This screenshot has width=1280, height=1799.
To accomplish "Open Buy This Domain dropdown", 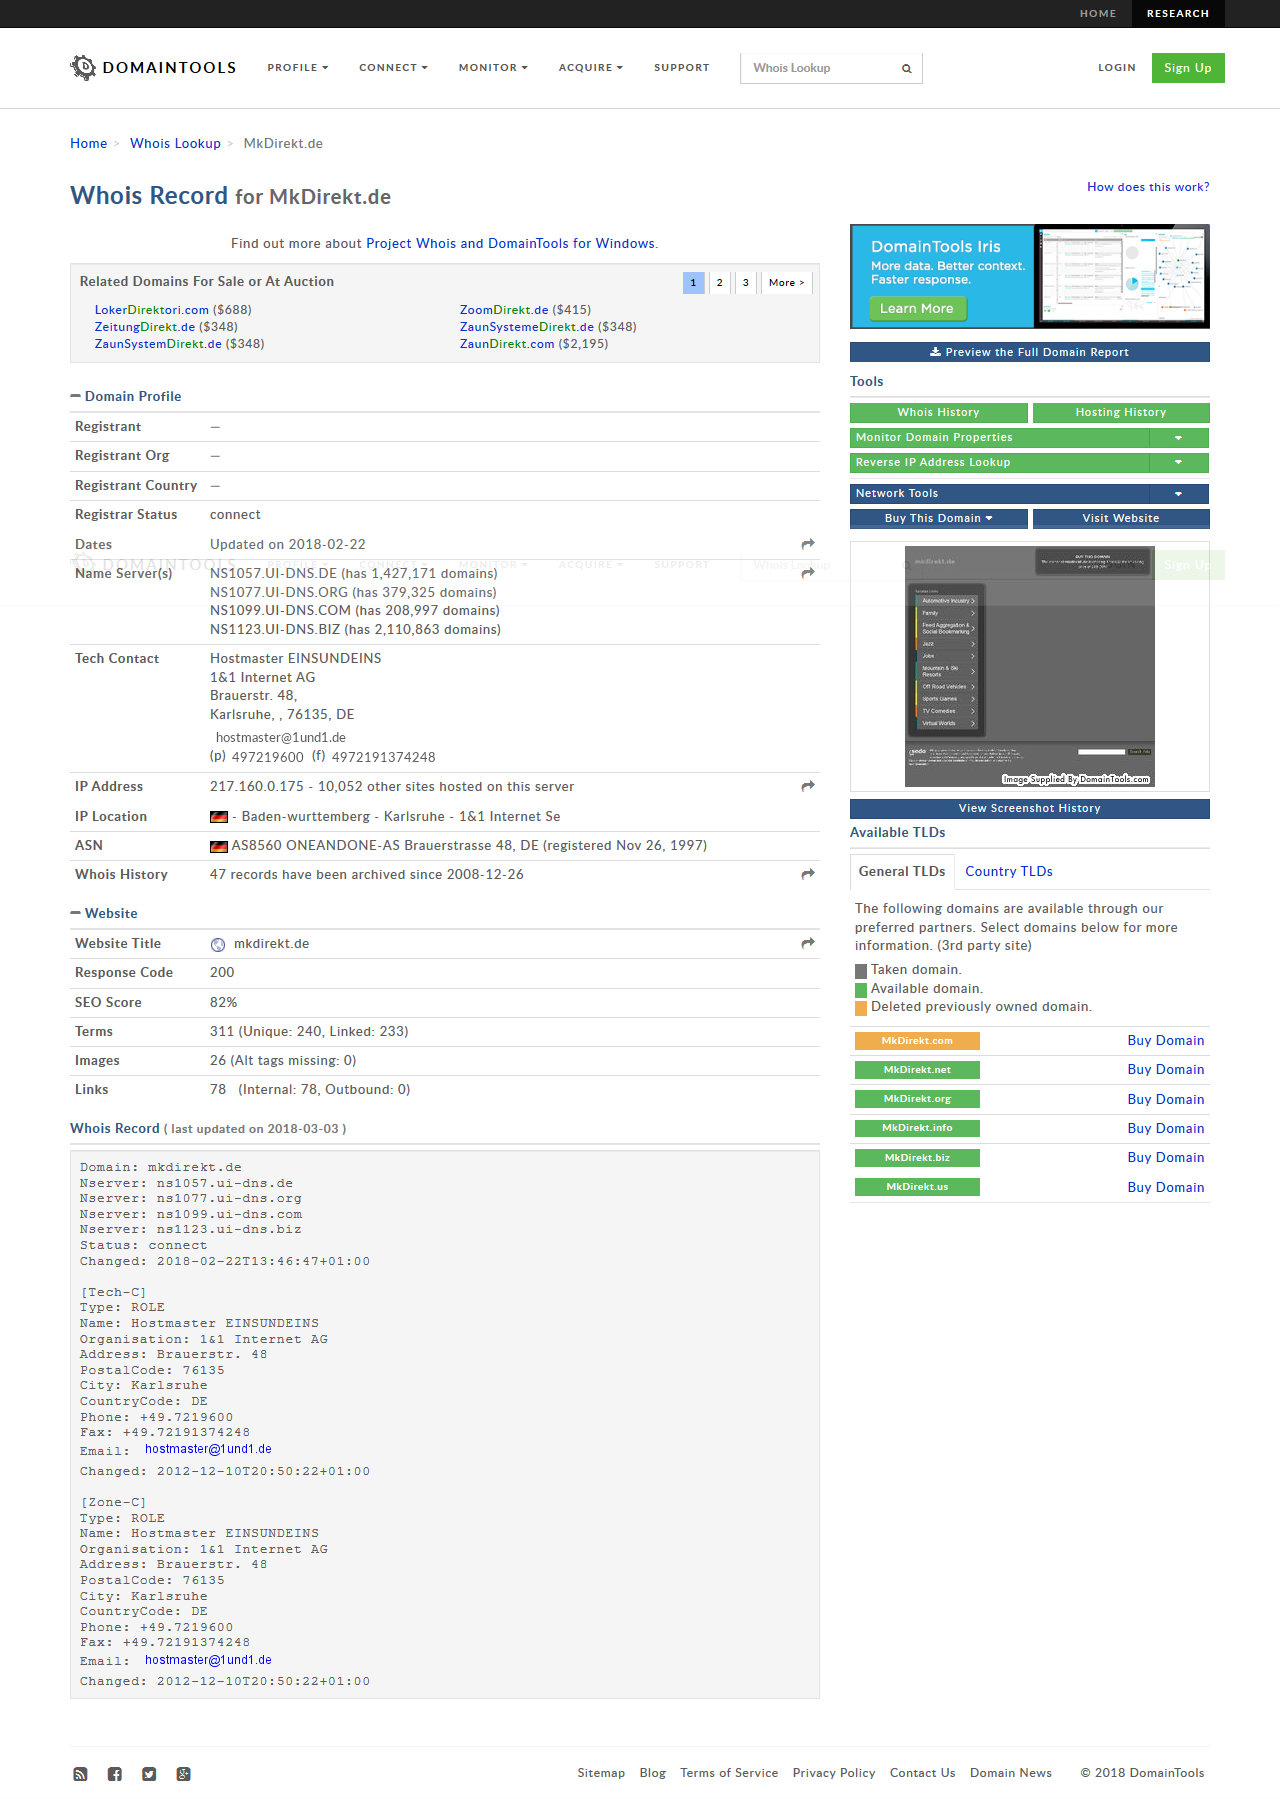I will (x=938, y=519).
